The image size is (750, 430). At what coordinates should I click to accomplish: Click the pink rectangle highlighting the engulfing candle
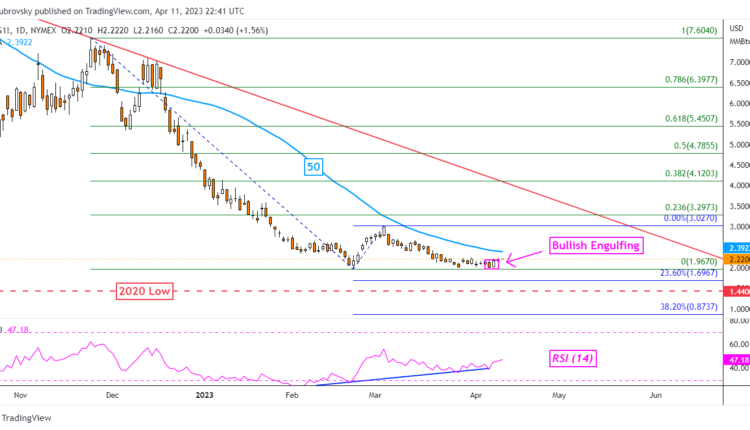(x=491, y=264)
